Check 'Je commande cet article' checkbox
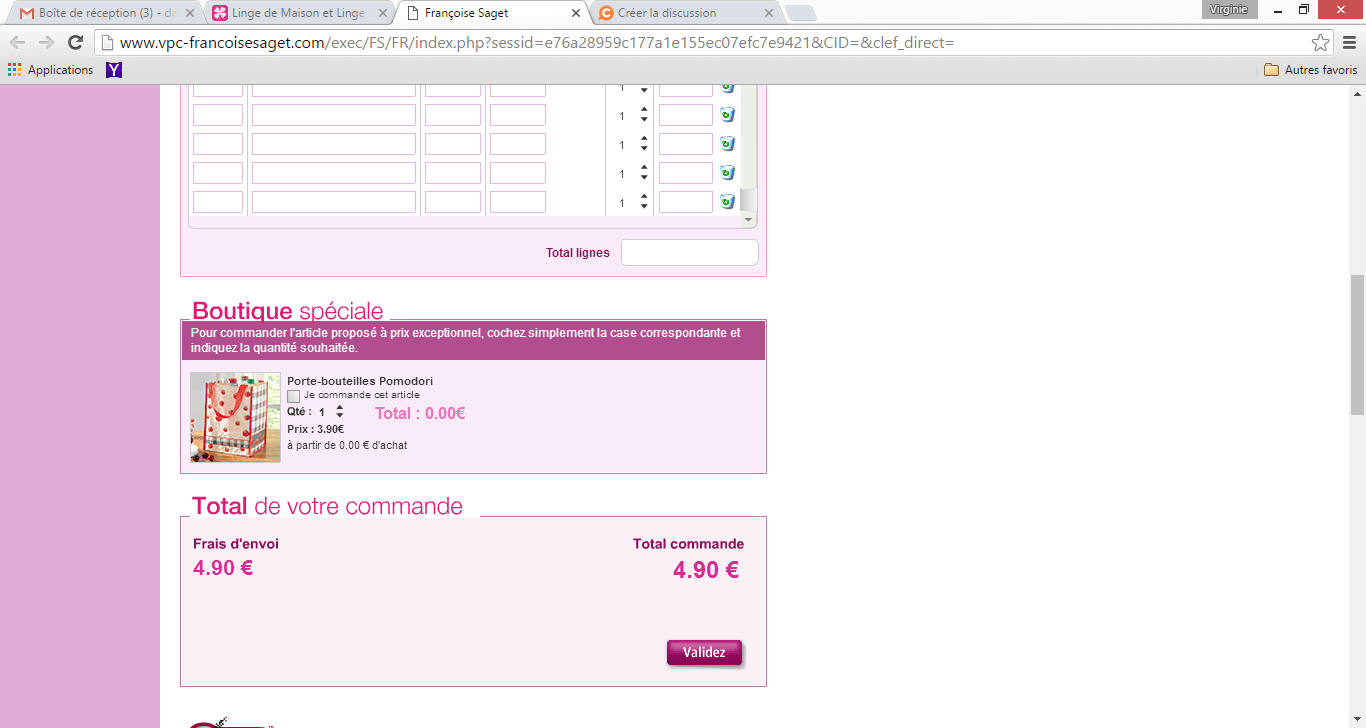1366x728 pixels. 294,396
